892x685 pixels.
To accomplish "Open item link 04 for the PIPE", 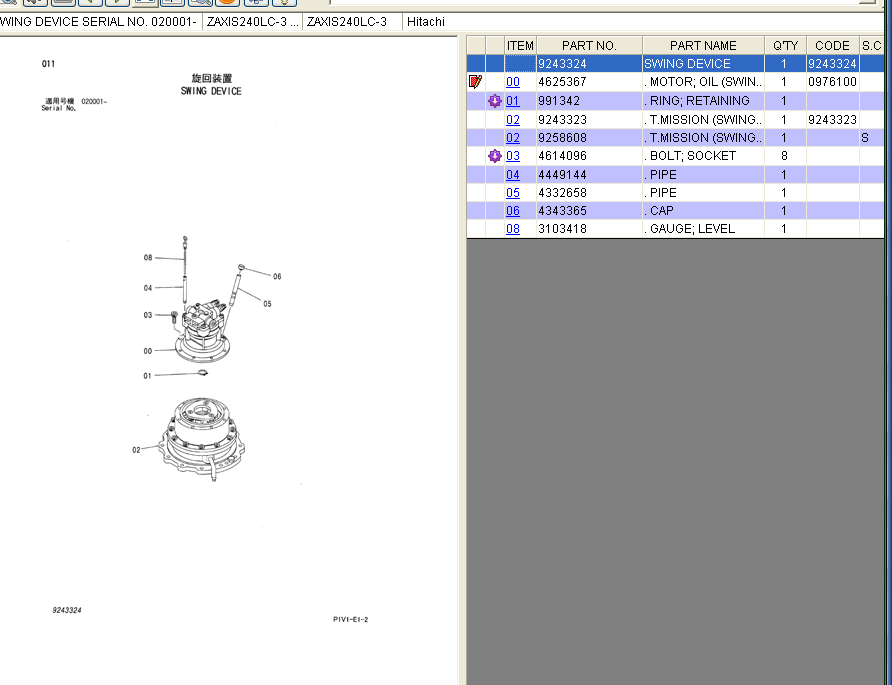I will click(513, 175).
